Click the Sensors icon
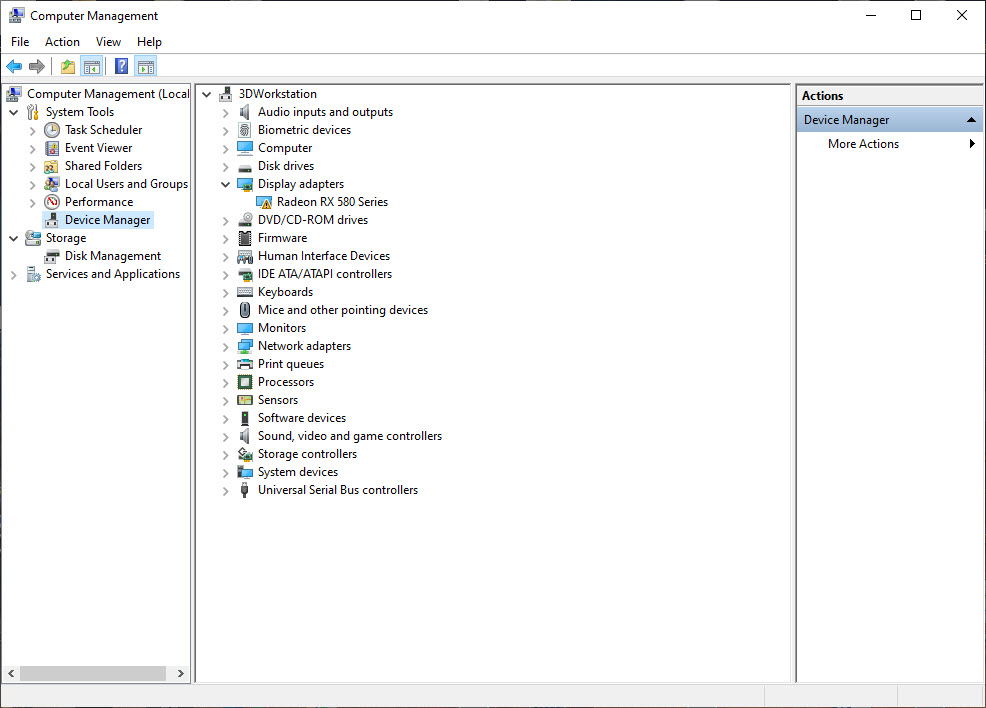 245,400
